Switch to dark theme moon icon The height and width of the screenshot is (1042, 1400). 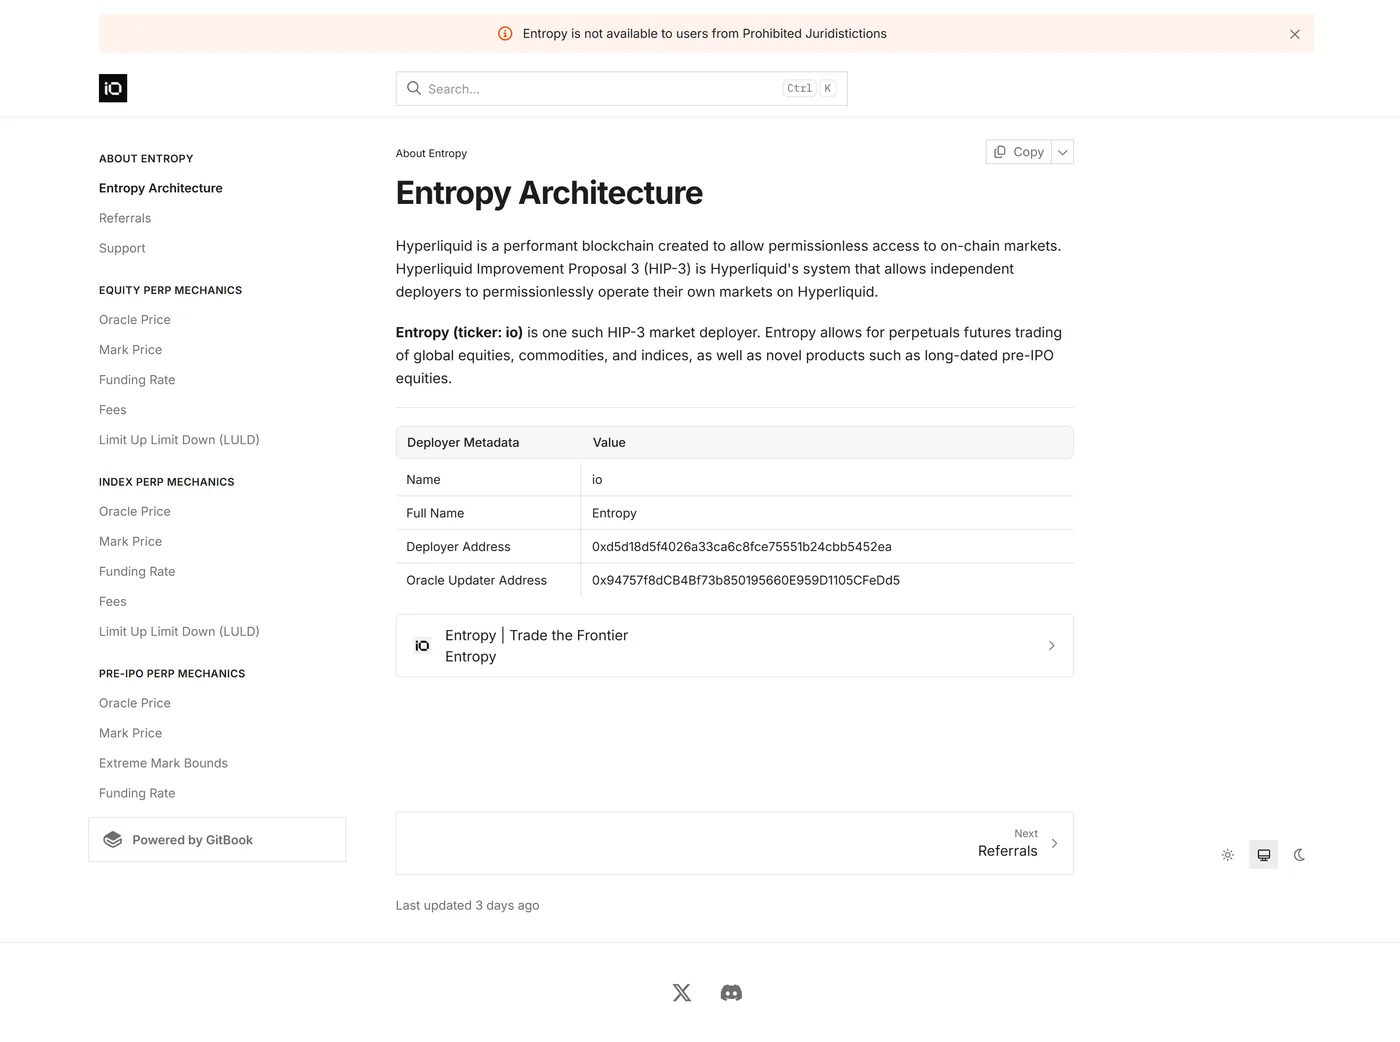1300,855
